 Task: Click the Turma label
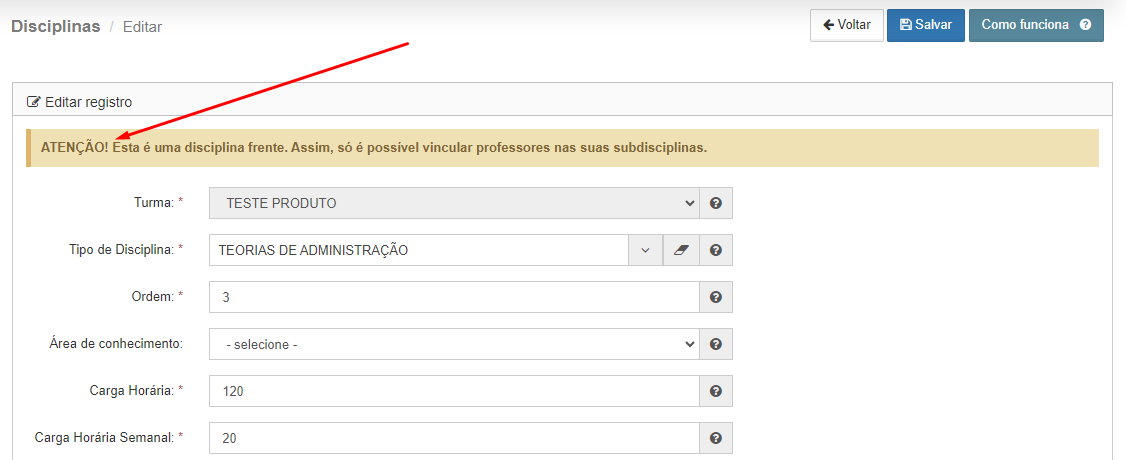coord(159,203)
